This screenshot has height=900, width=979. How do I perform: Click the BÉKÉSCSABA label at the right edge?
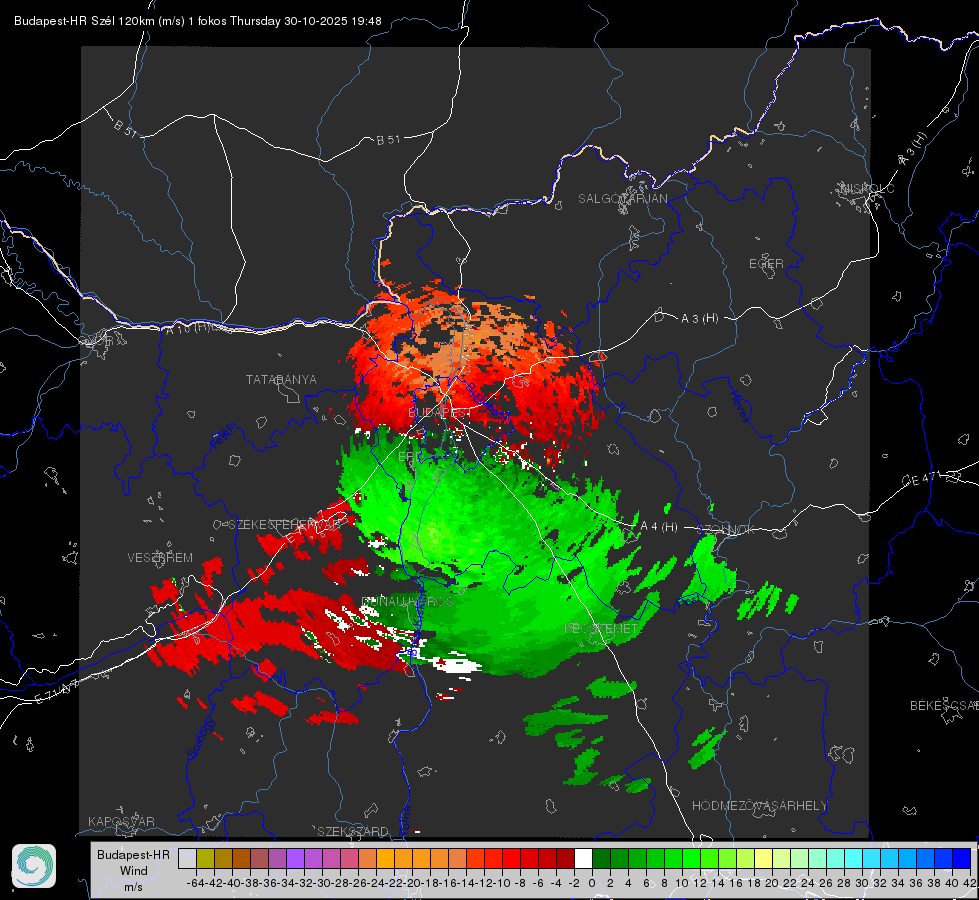(944, 705)
